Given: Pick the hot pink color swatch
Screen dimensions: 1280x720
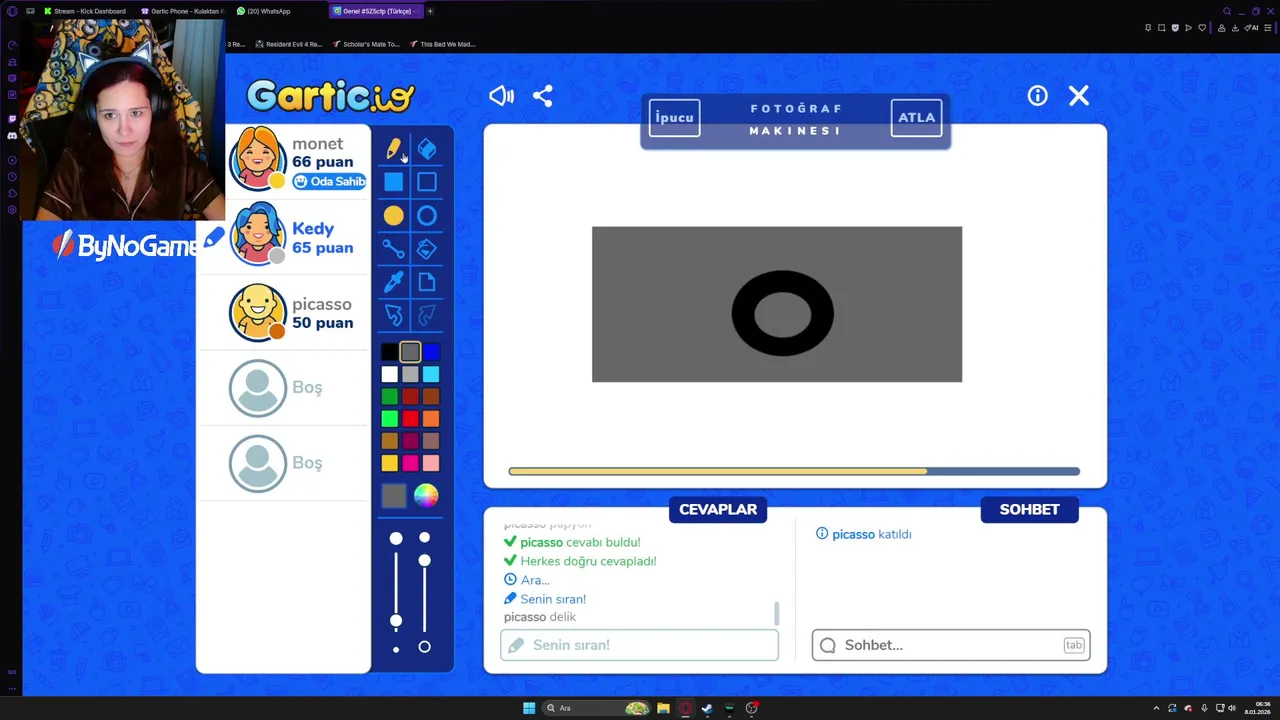Looking at the screenshot, I should [410, 463].
